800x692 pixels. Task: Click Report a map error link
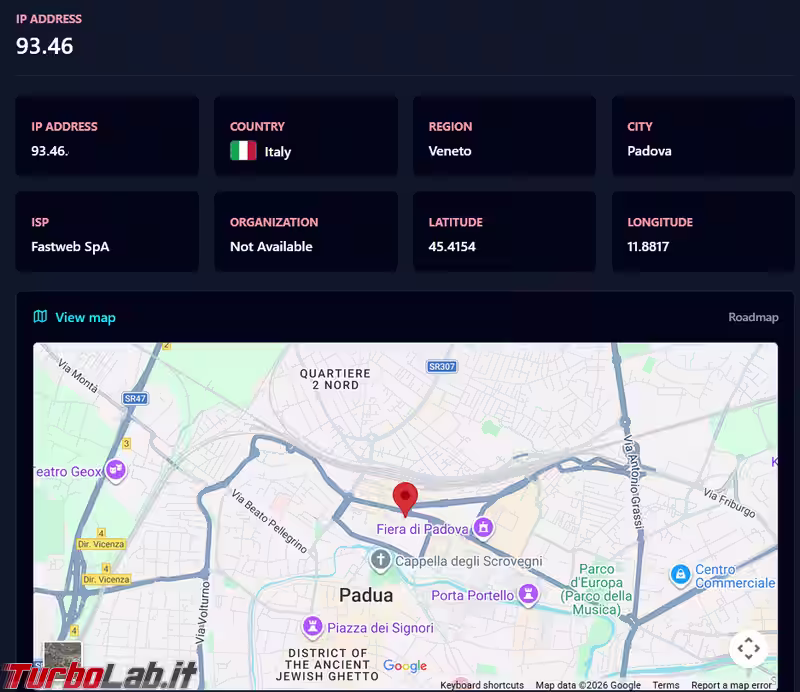pyautogui.click(x=731, y=685)
